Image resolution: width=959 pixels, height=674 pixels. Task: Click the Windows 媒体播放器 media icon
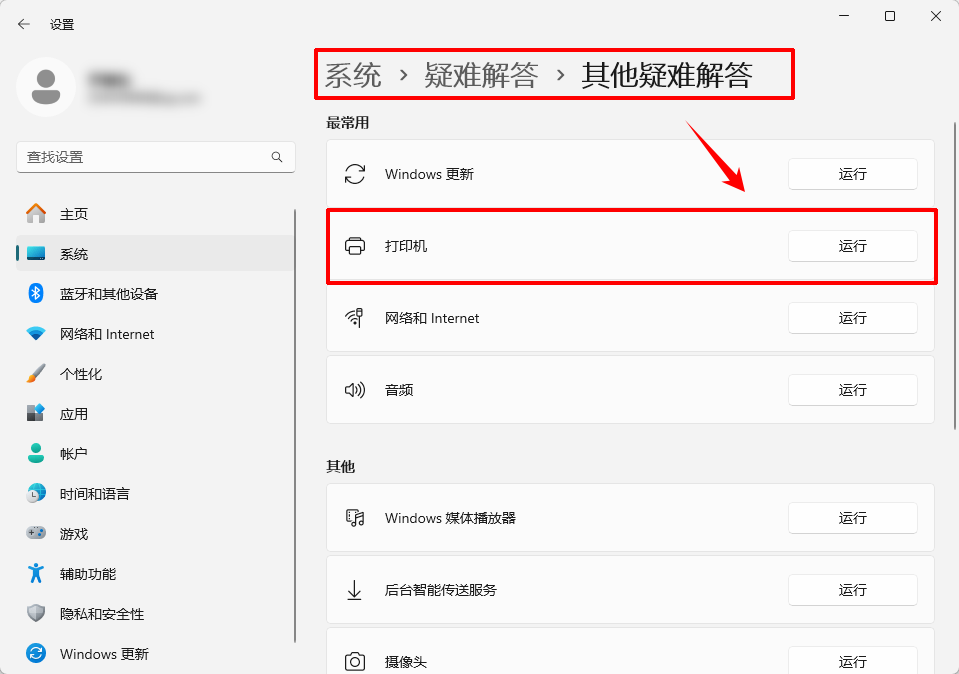click(x=355, y=518)
